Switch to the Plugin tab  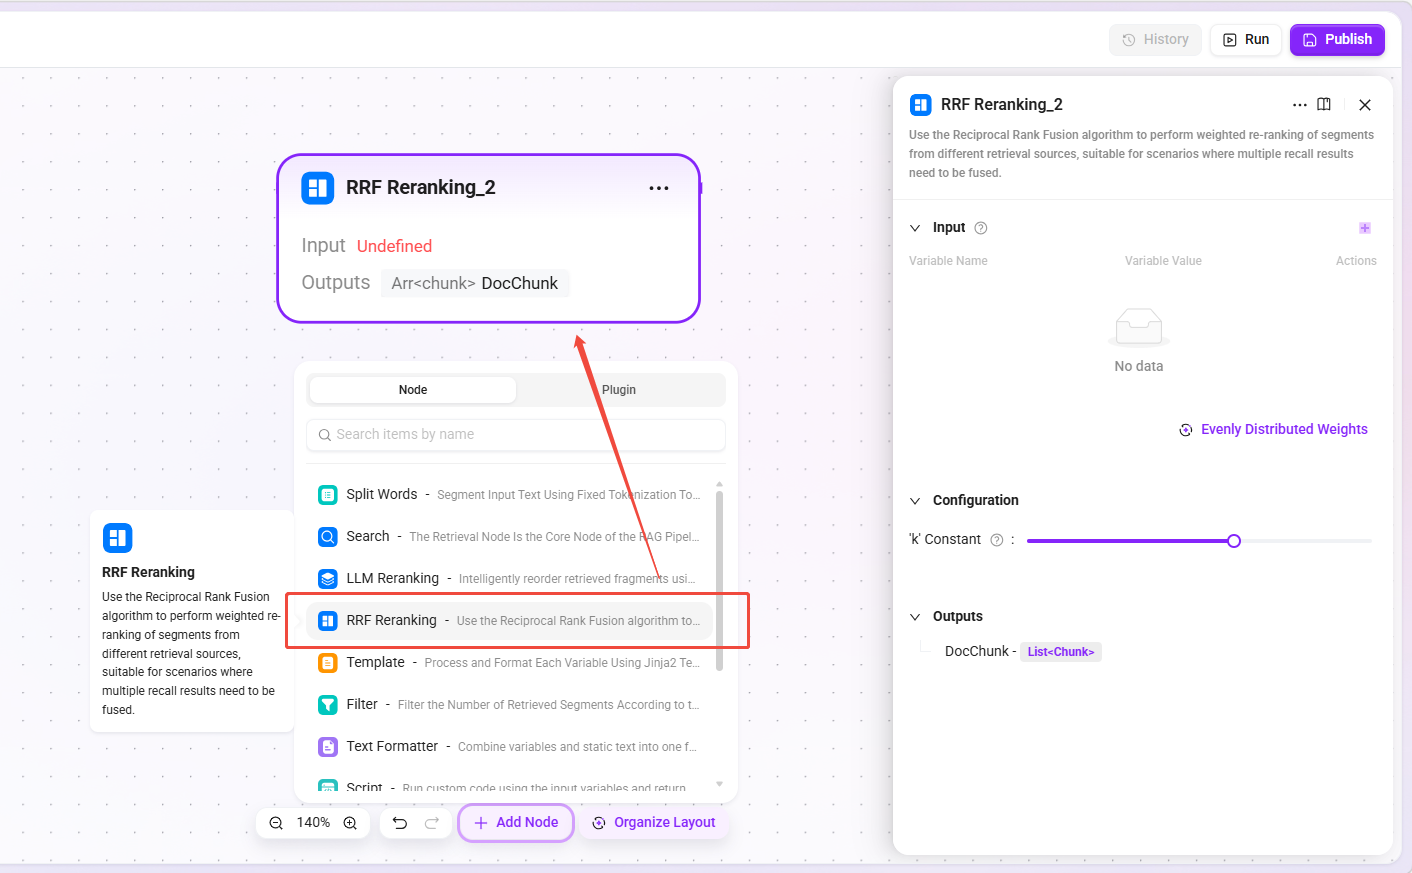point(619,390)
